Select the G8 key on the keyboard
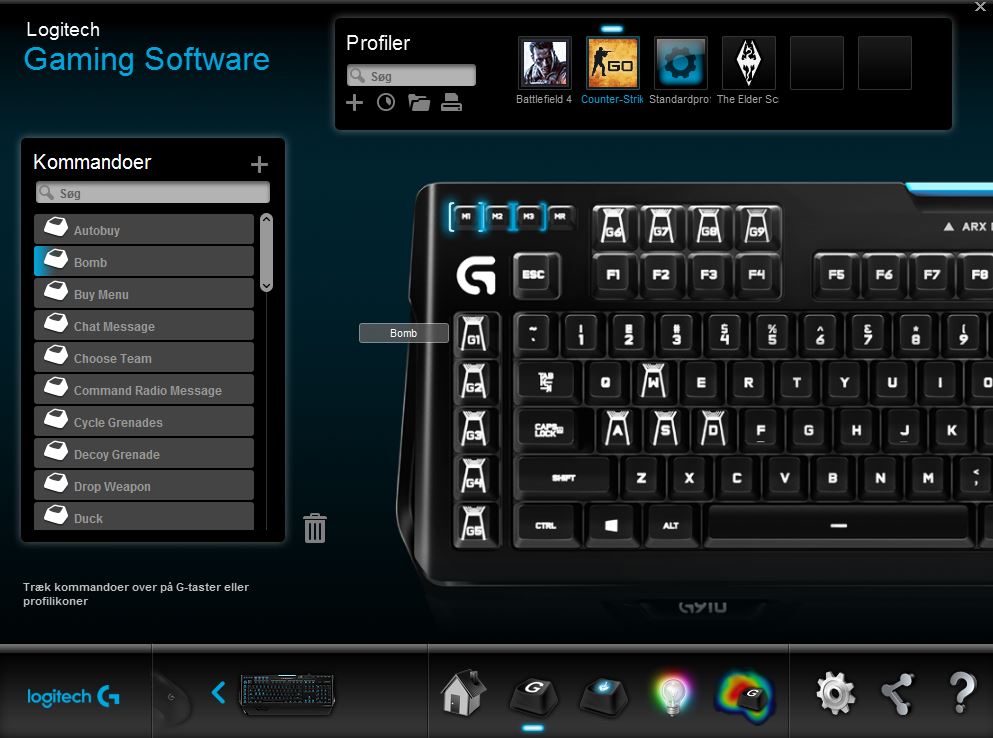993x738 pixels. tap(709, 226)
